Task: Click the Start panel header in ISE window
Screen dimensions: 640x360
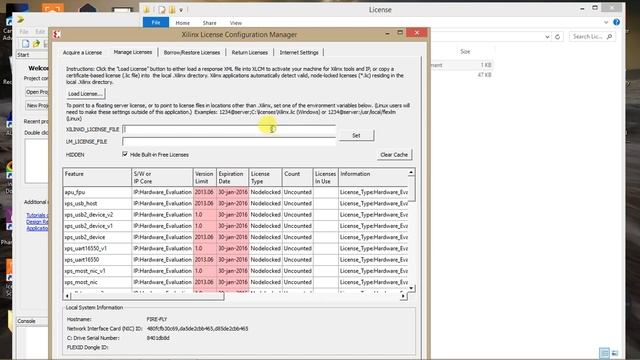Action: [23, 55]
